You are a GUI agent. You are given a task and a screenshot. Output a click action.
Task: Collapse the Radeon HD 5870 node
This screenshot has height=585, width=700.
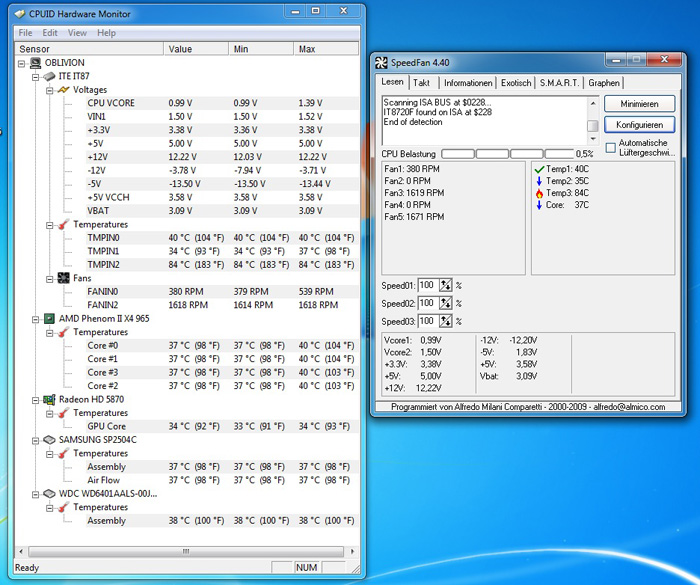pyautogui.click(x=36, y=401)
